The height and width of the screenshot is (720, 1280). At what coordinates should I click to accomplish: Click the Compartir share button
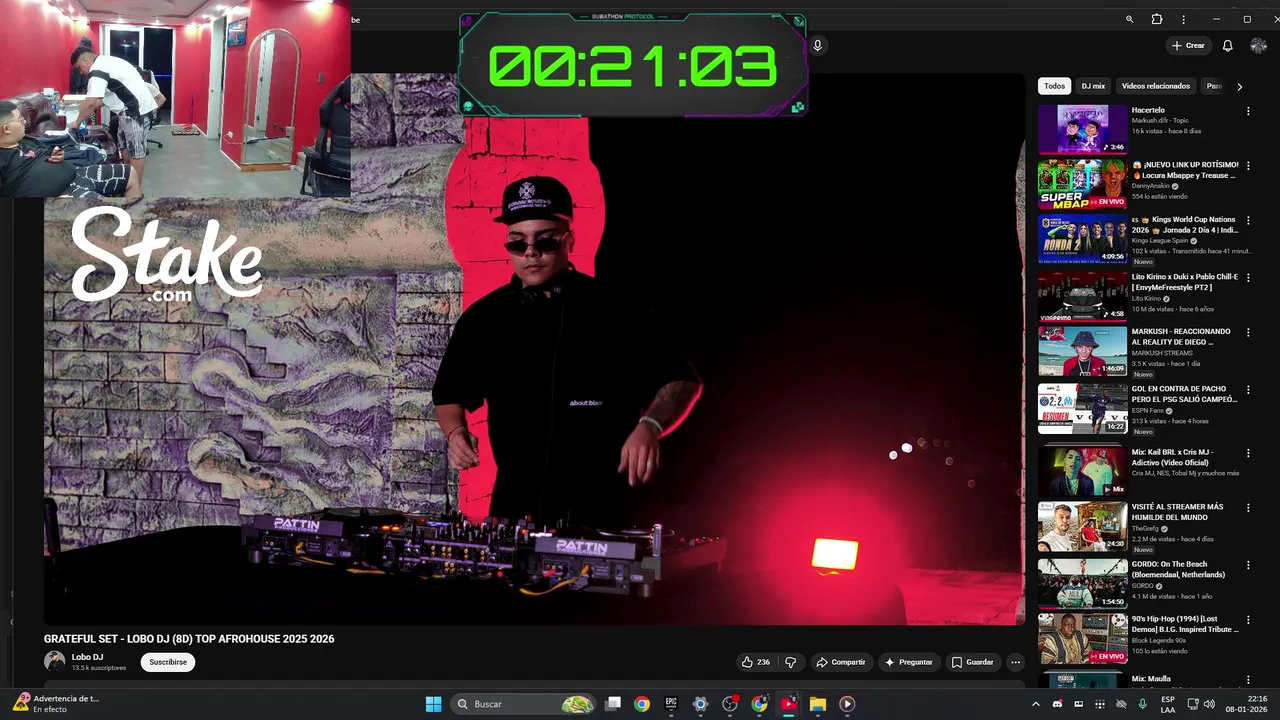pos(840,662)
